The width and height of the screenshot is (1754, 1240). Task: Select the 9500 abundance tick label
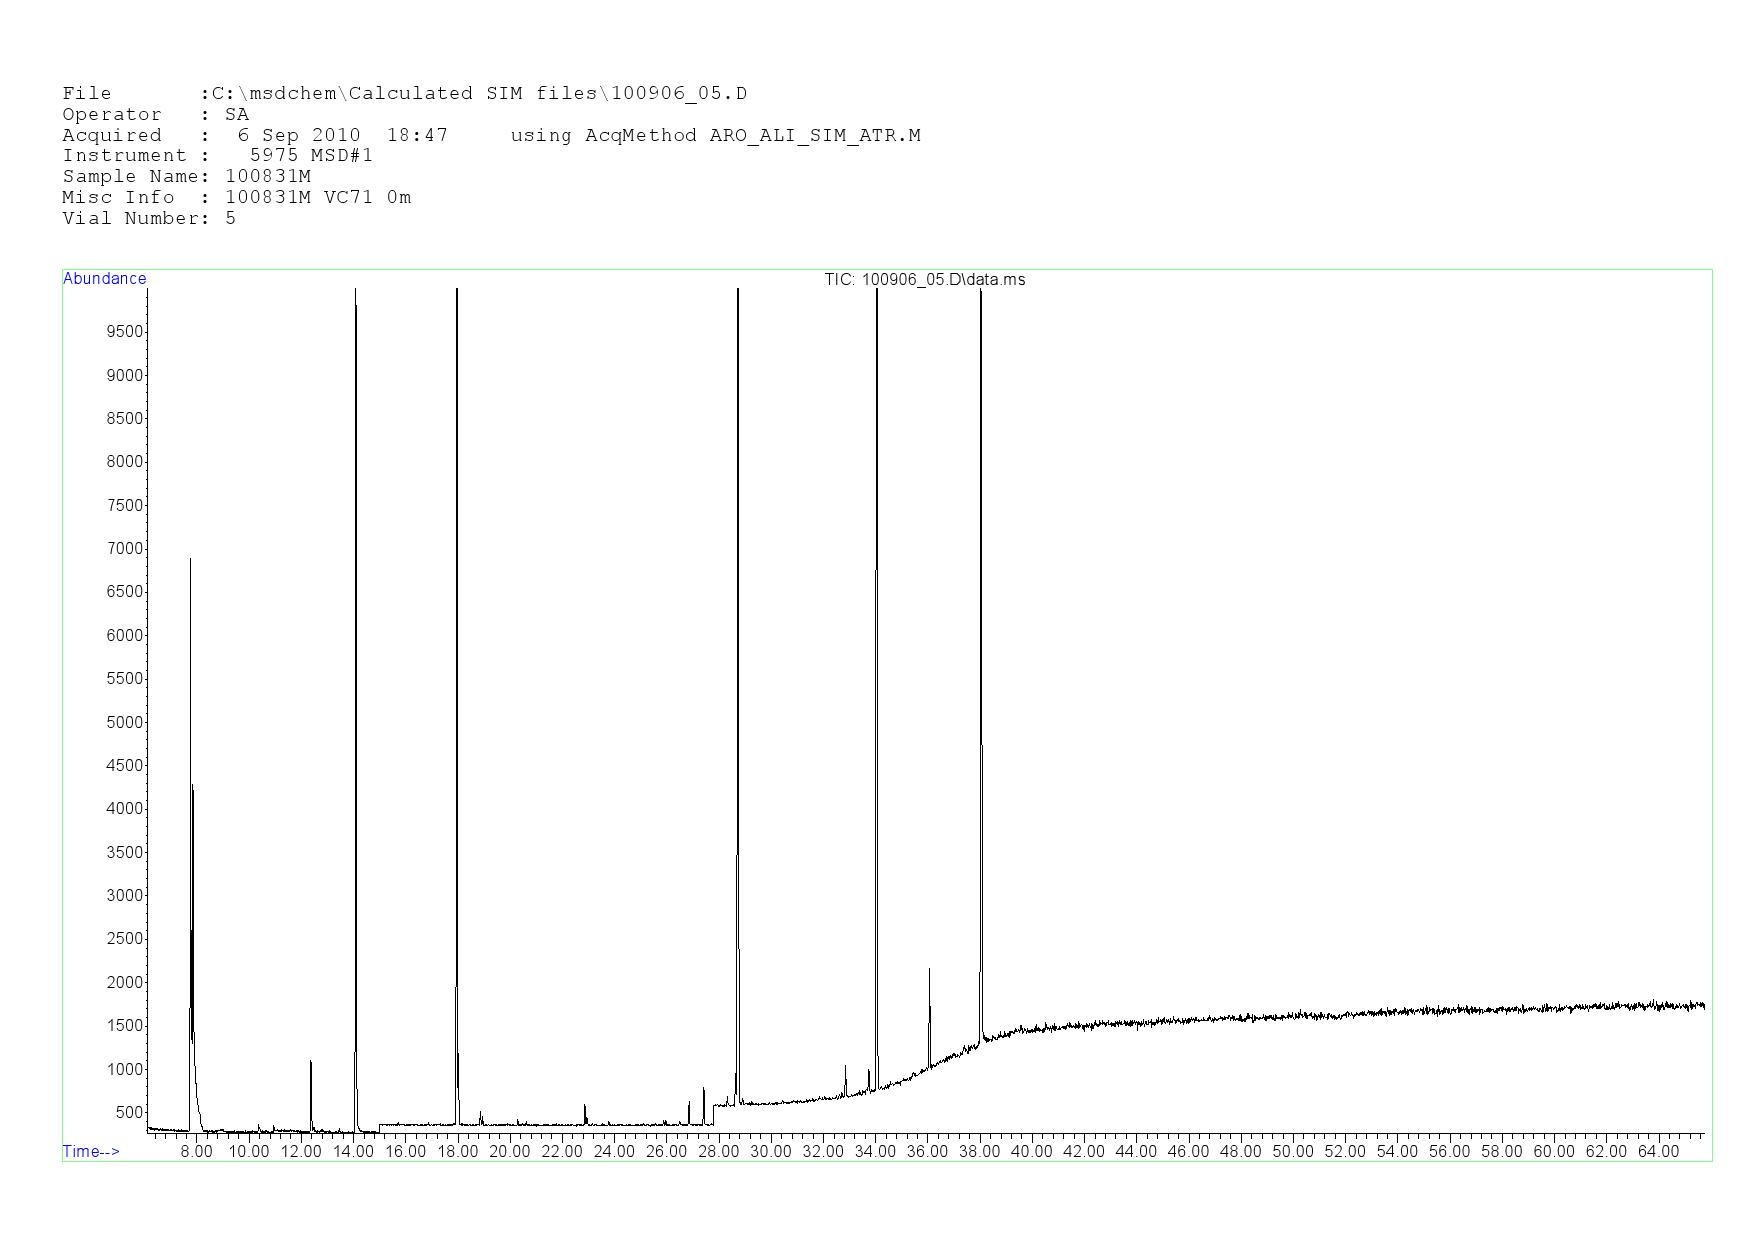[x=125, y=332]
